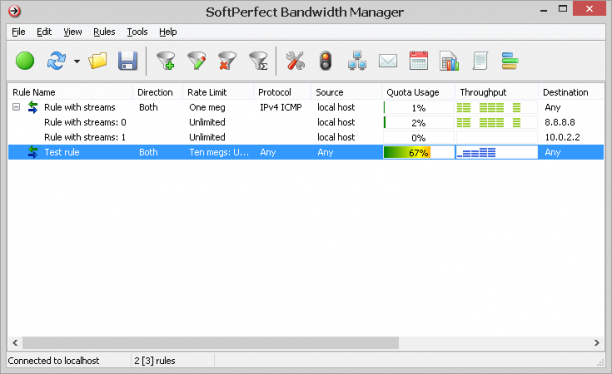Select the Rule with streams row name

click(80, 107)
